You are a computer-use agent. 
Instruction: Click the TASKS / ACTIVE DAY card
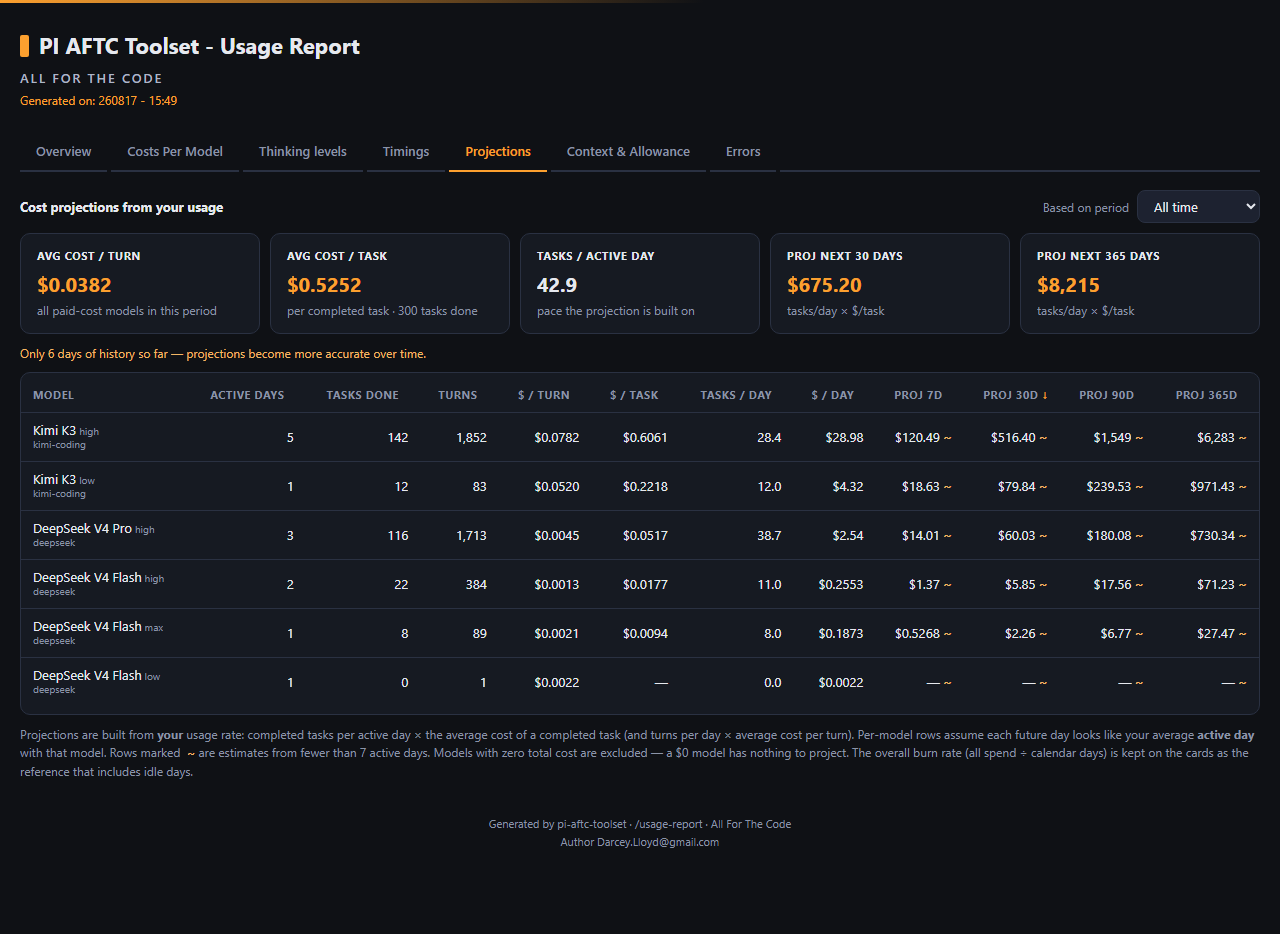[640, 283]
